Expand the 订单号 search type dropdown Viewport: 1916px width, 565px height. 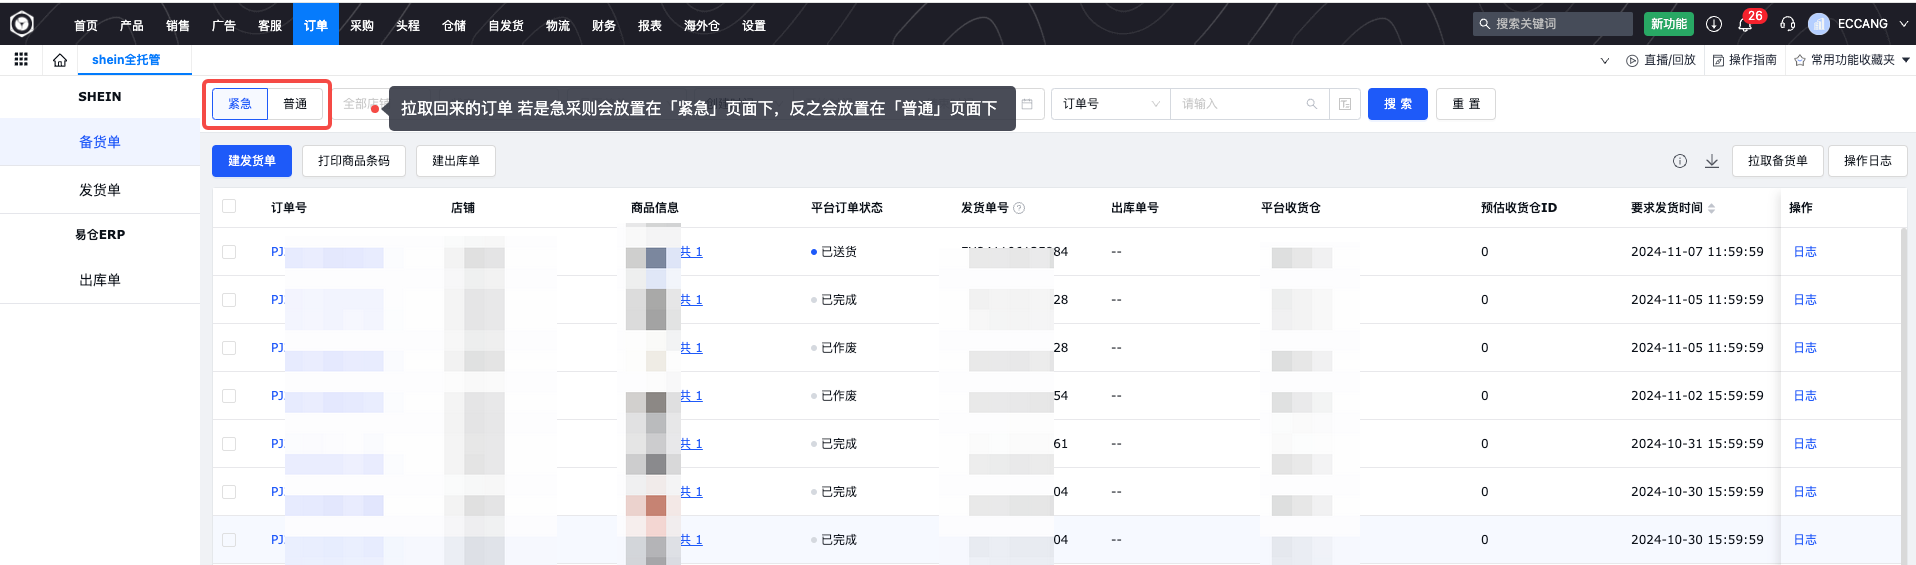[x=1110, y=104]
